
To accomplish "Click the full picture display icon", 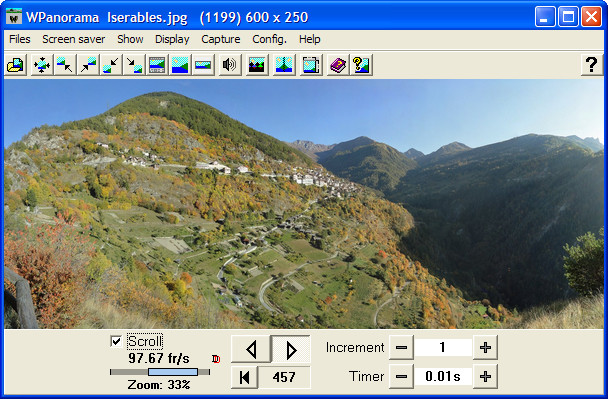I will coord(180,64).
